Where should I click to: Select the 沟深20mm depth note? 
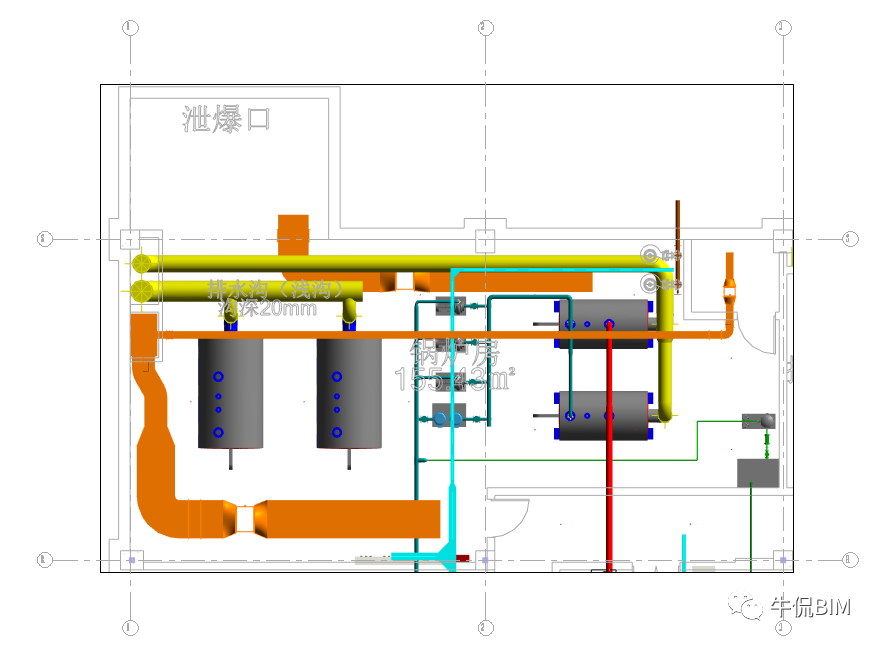(x=268, y=308)
